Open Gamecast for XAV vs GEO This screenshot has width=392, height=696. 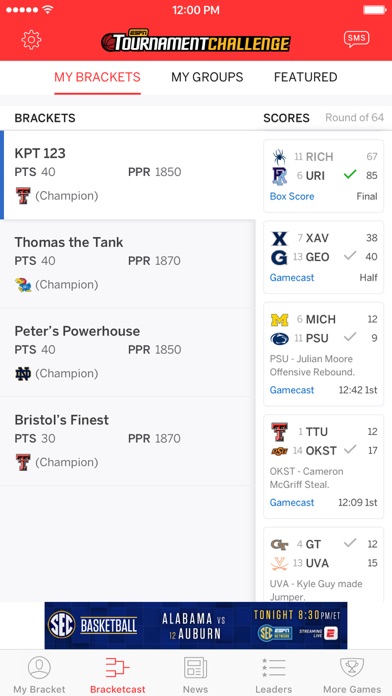point(292,278)
